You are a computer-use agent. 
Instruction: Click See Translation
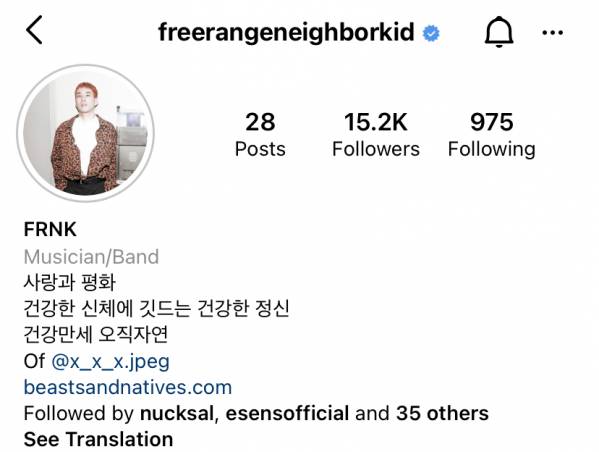99,439
